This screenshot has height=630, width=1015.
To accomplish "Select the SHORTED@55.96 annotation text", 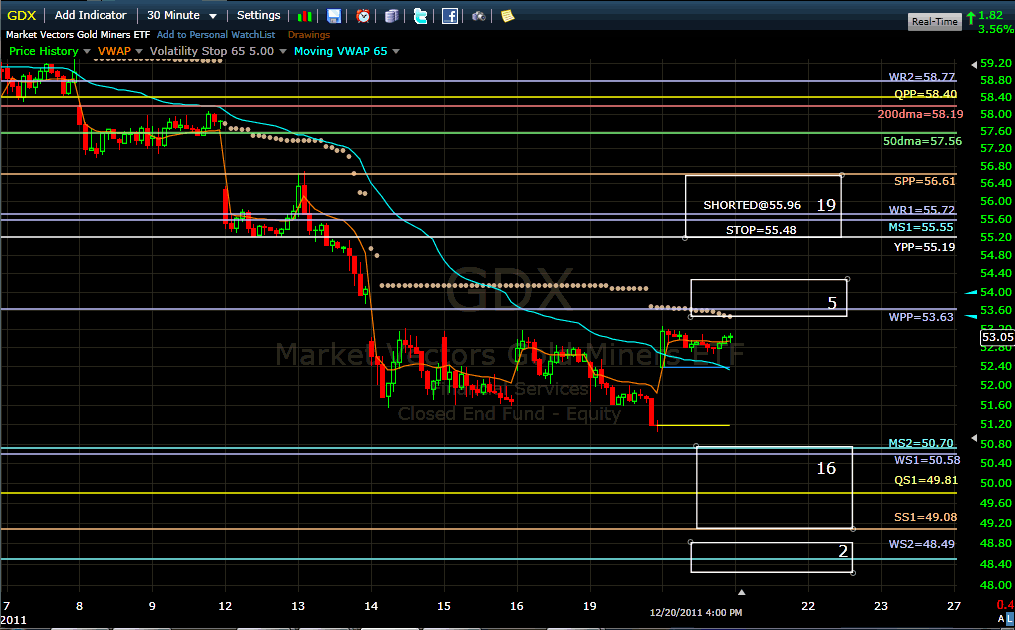I will (x=752, y=205).
